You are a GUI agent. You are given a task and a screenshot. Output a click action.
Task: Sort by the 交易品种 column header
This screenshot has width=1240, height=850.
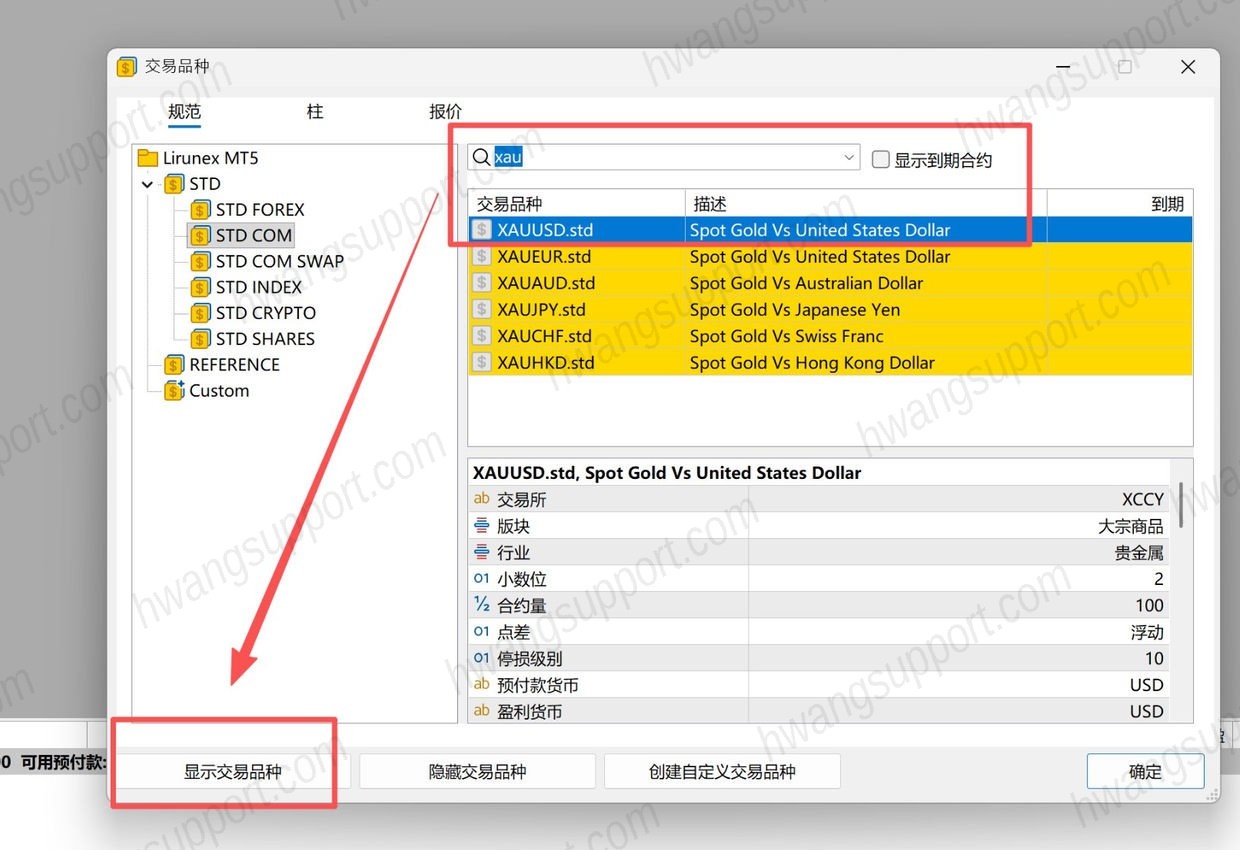(576, 204)
